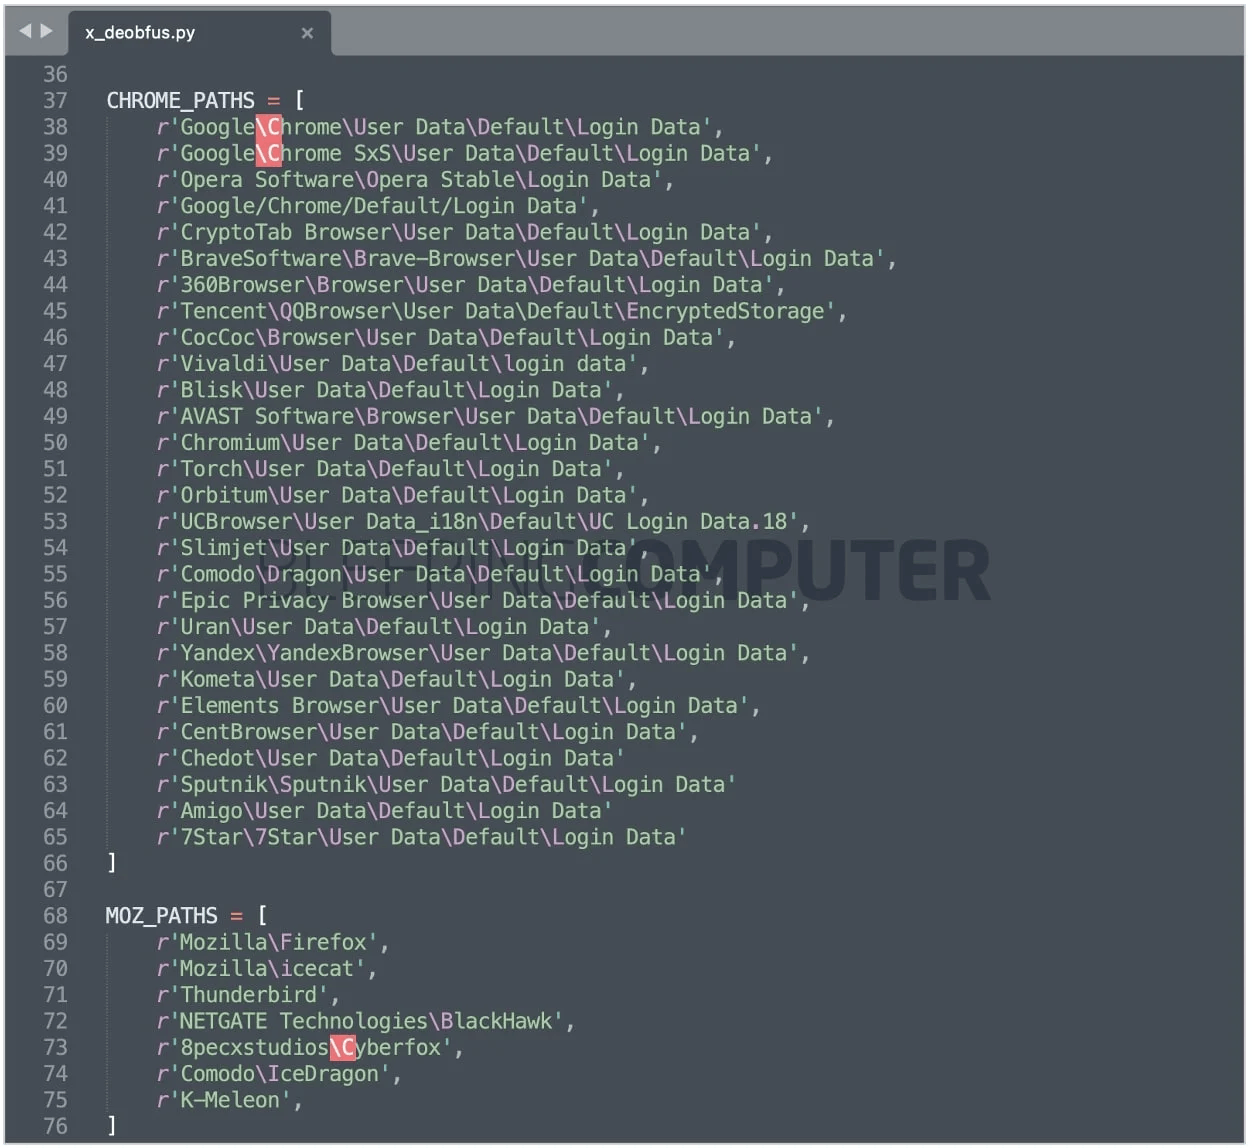1252x1148 pixels.
Task: Click the K-Meleon string
Action: (x=225, y=1100)
